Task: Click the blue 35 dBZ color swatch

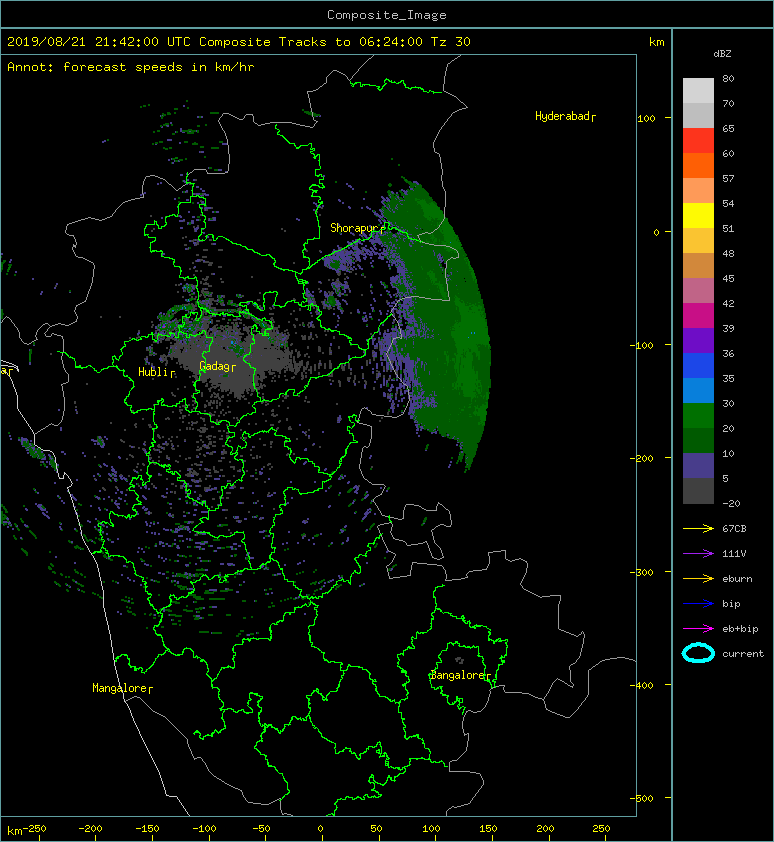Action: tap(698, 366)
